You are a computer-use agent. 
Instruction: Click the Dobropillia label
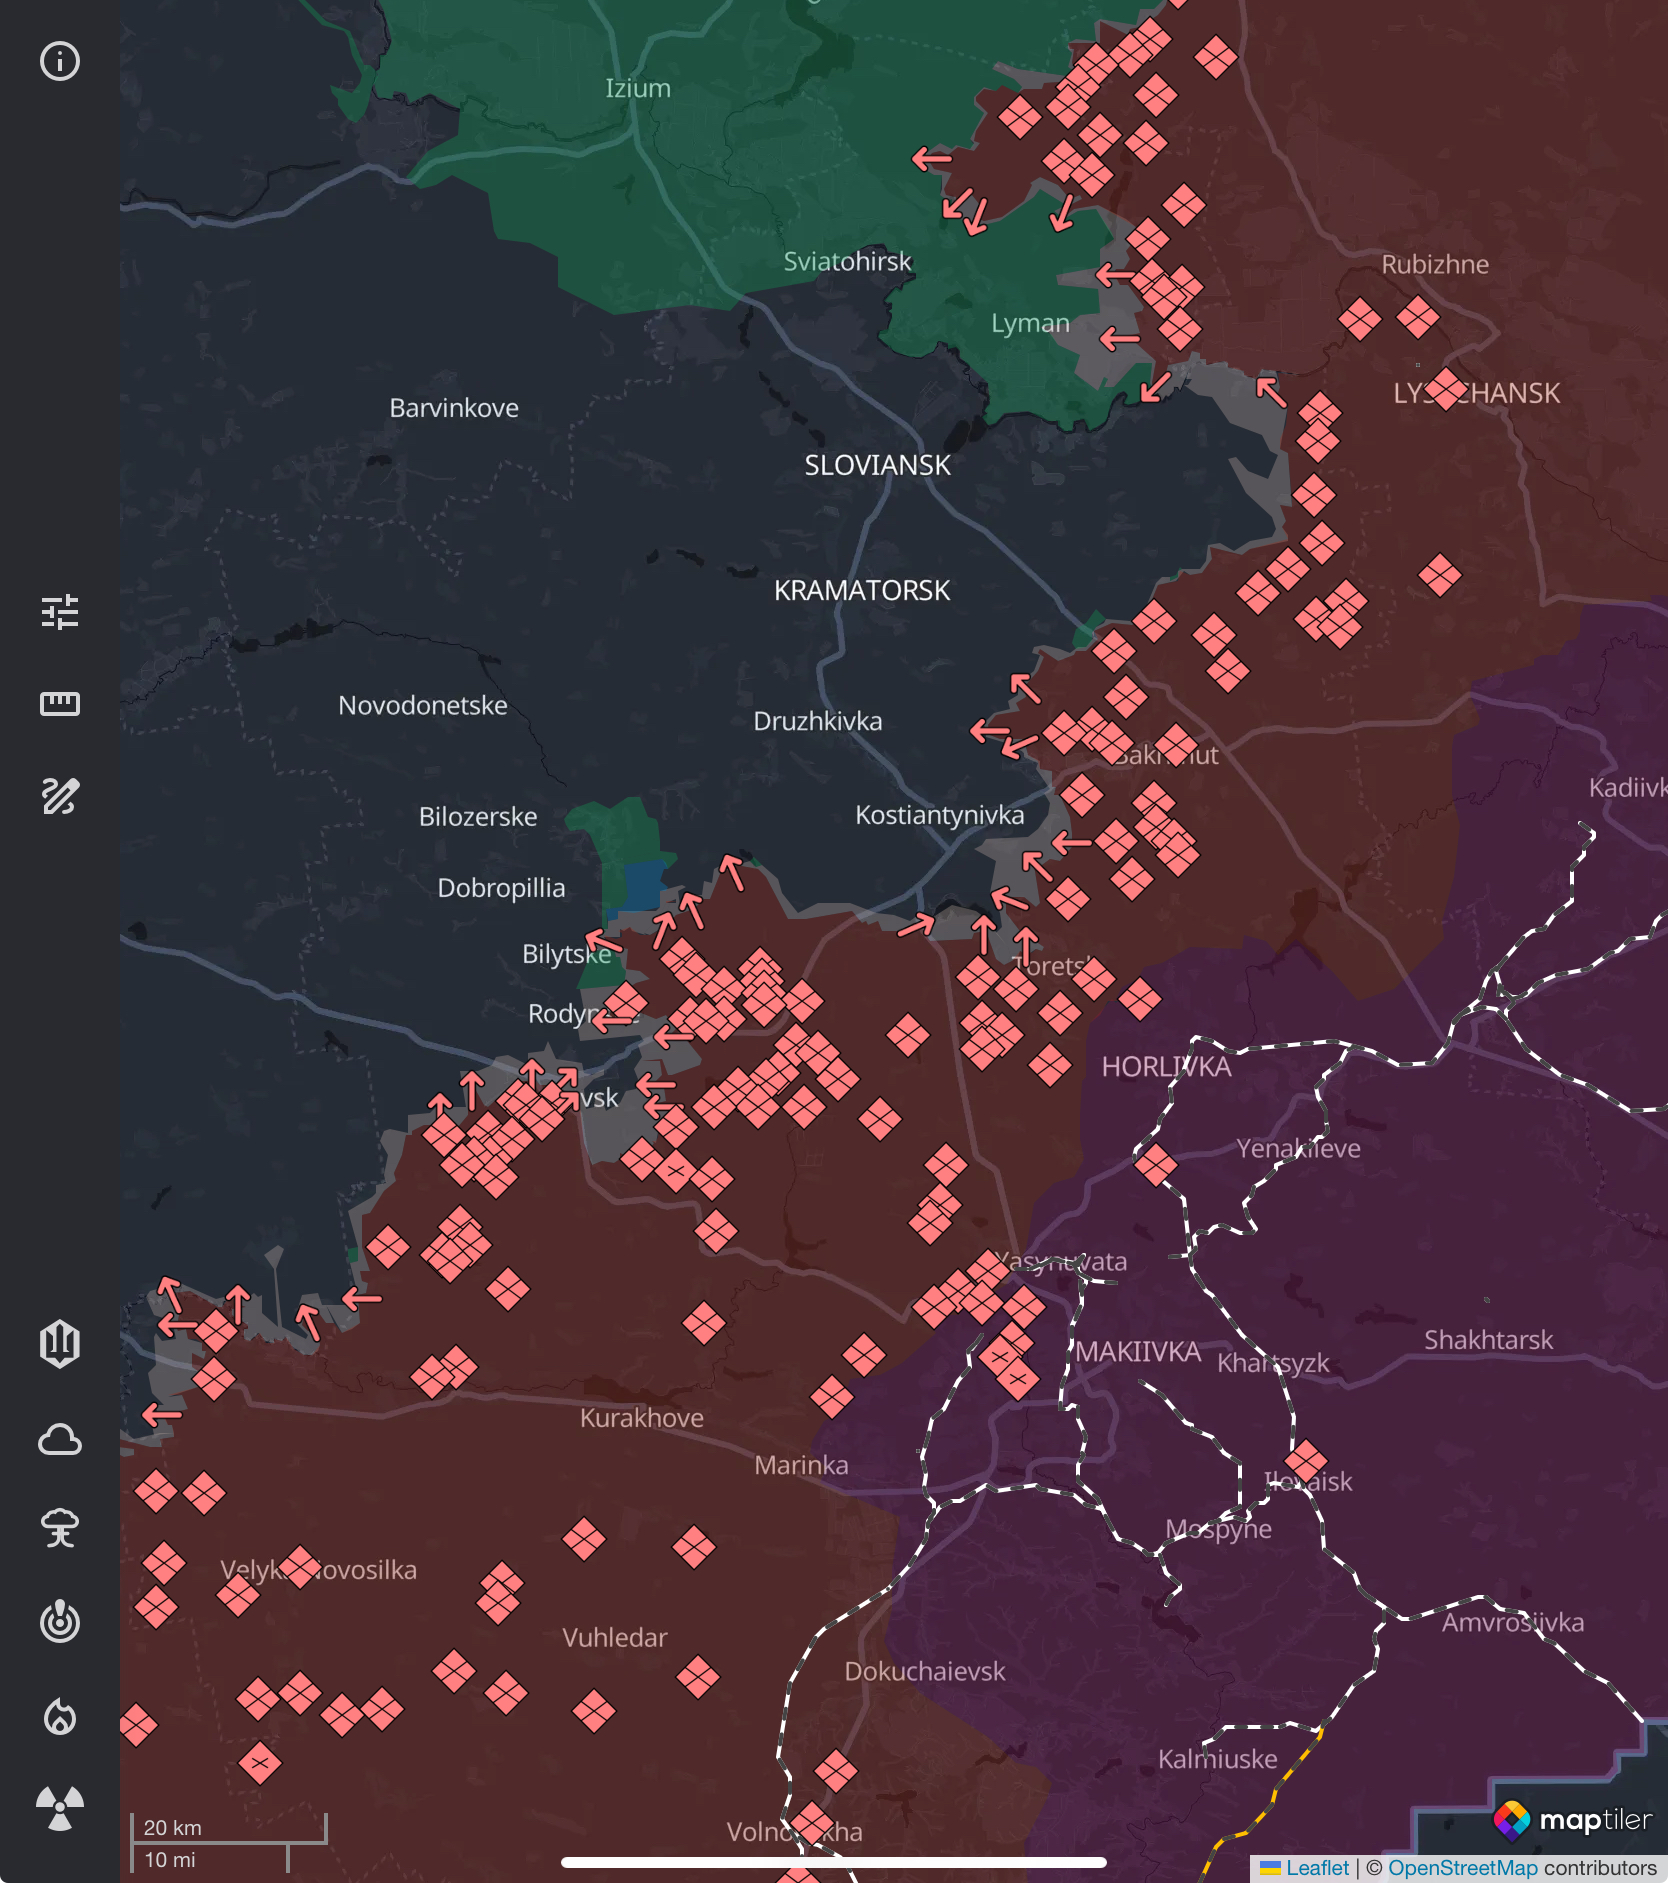pos(502,888)
